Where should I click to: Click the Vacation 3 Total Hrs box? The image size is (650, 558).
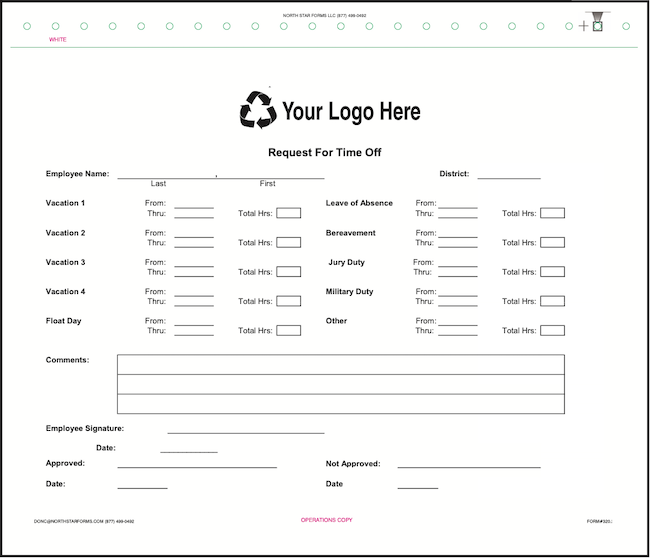click(x=289, y=272)
